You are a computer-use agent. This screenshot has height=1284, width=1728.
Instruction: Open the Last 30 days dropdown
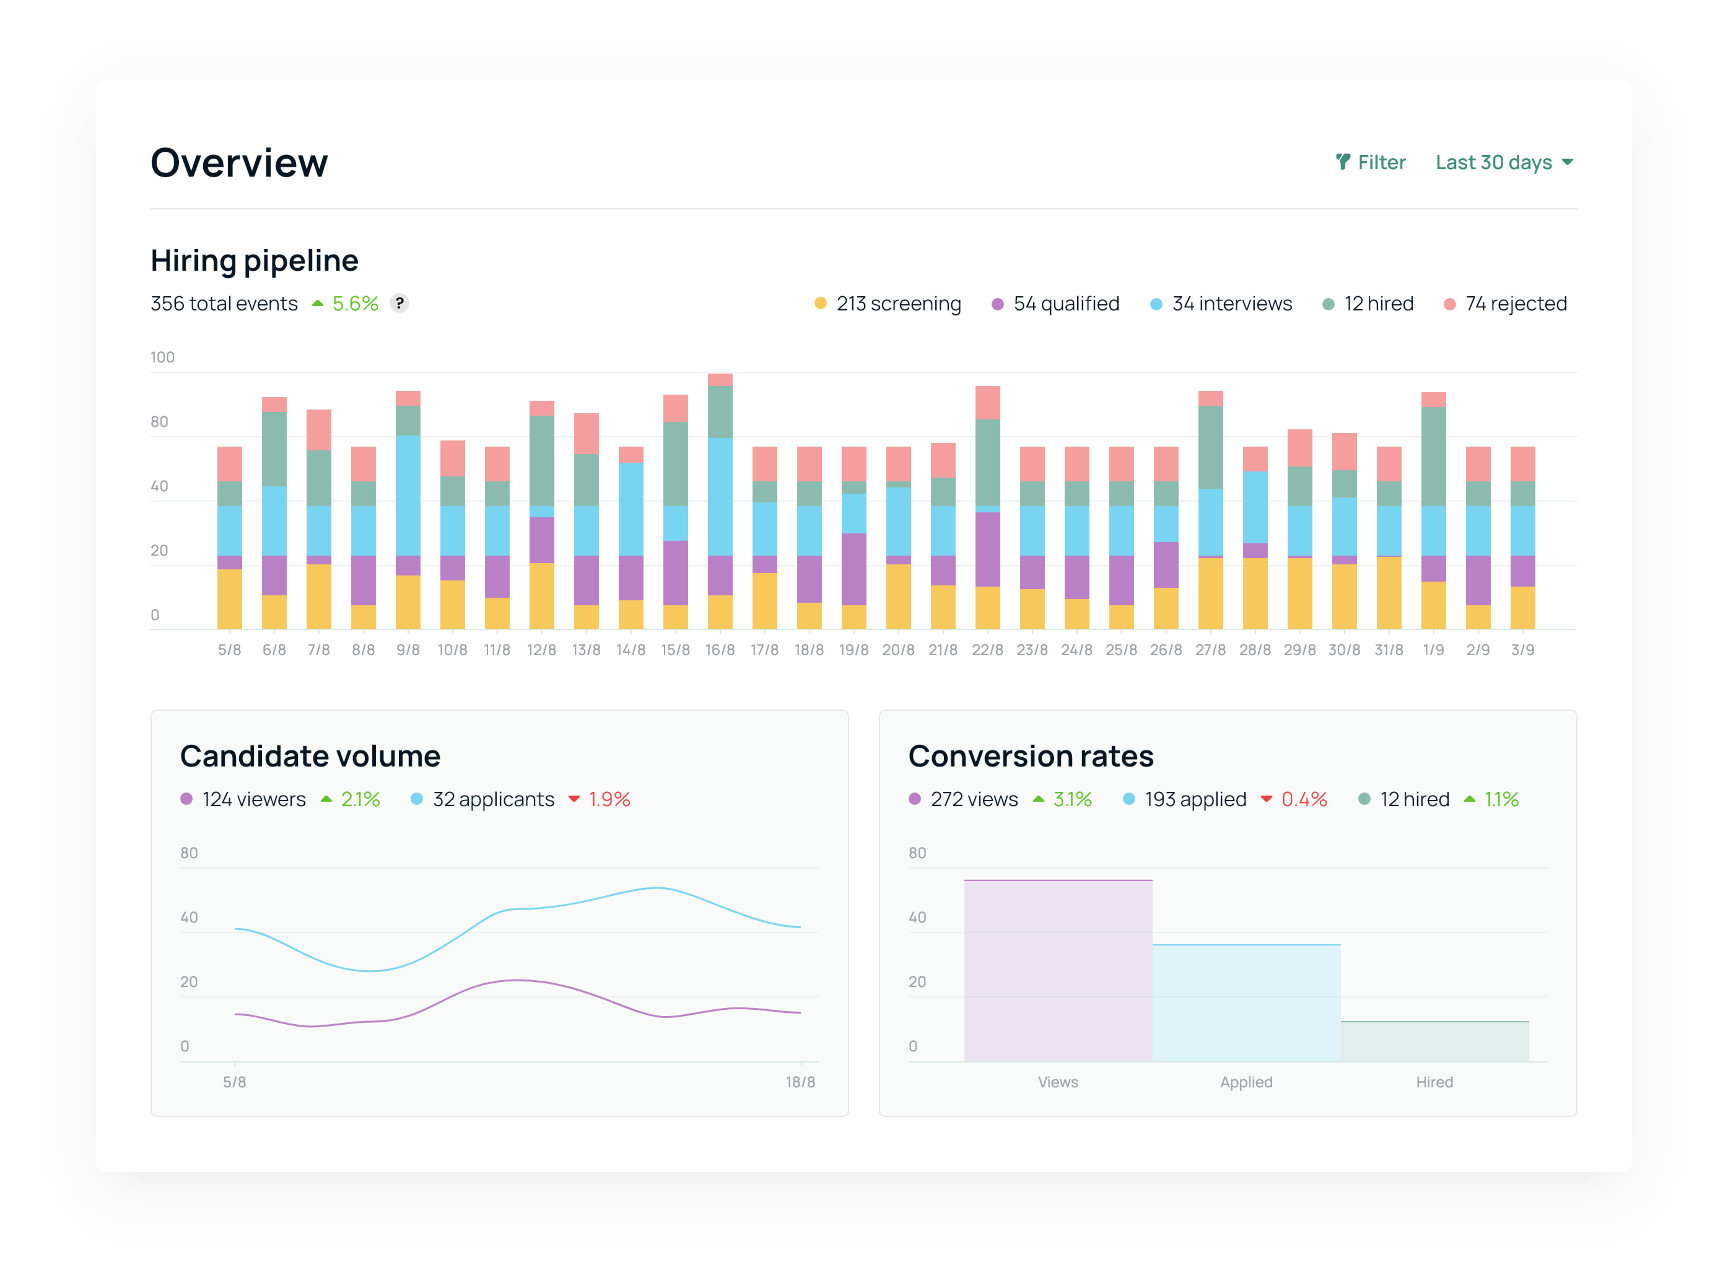click(x=1504, y=162)
